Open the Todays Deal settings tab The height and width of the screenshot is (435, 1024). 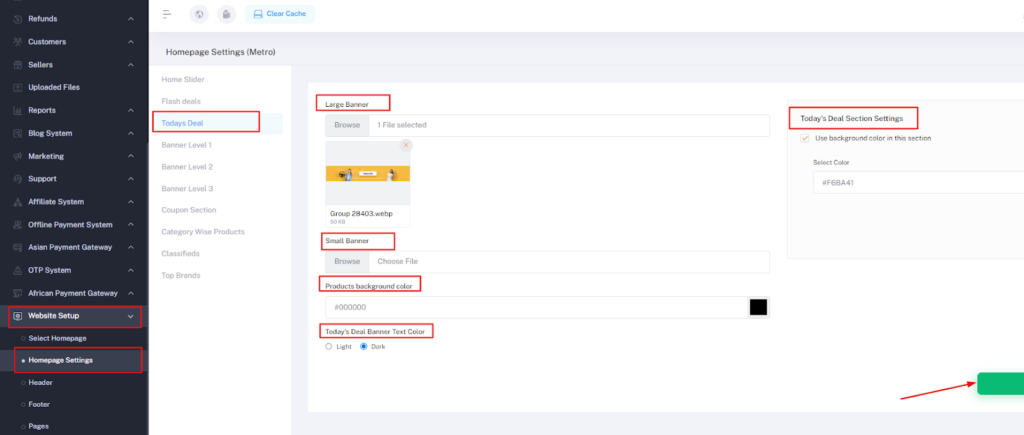183,123
